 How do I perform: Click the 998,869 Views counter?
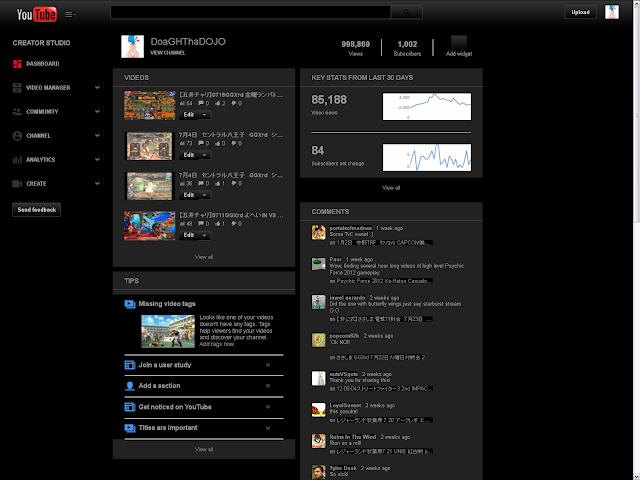(x=356, y=48)
